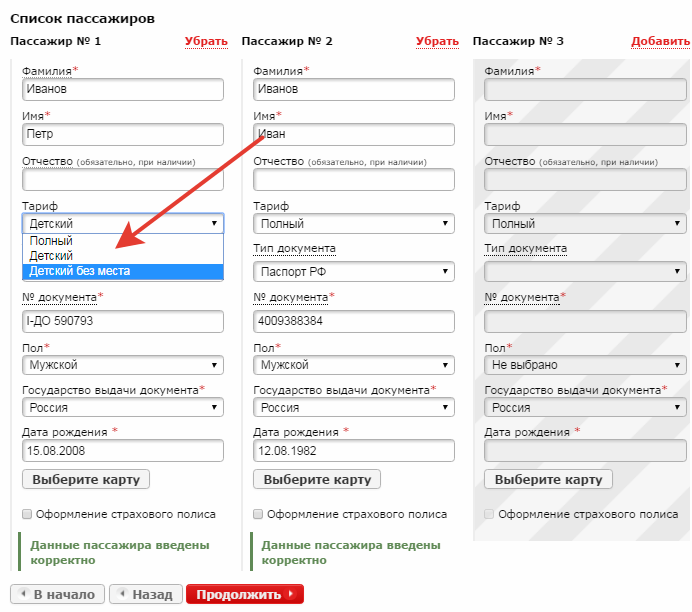Screen dimensions: 692x612
Task: Open Тариф dropdown of passenger 1
Action: click(123, 224)
